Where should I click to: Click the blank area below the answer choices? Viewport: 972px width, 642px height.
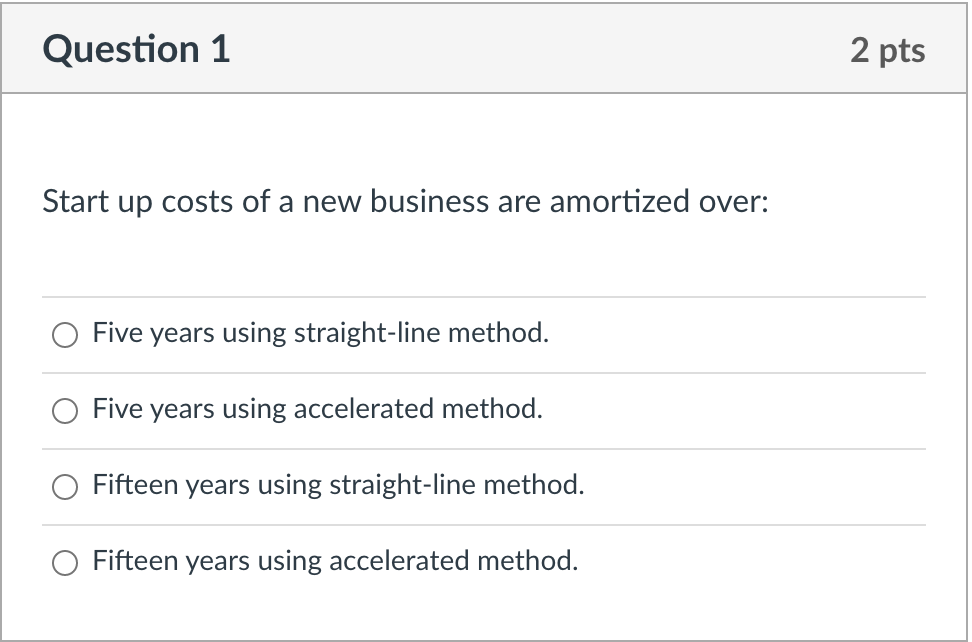click(484, 610)
